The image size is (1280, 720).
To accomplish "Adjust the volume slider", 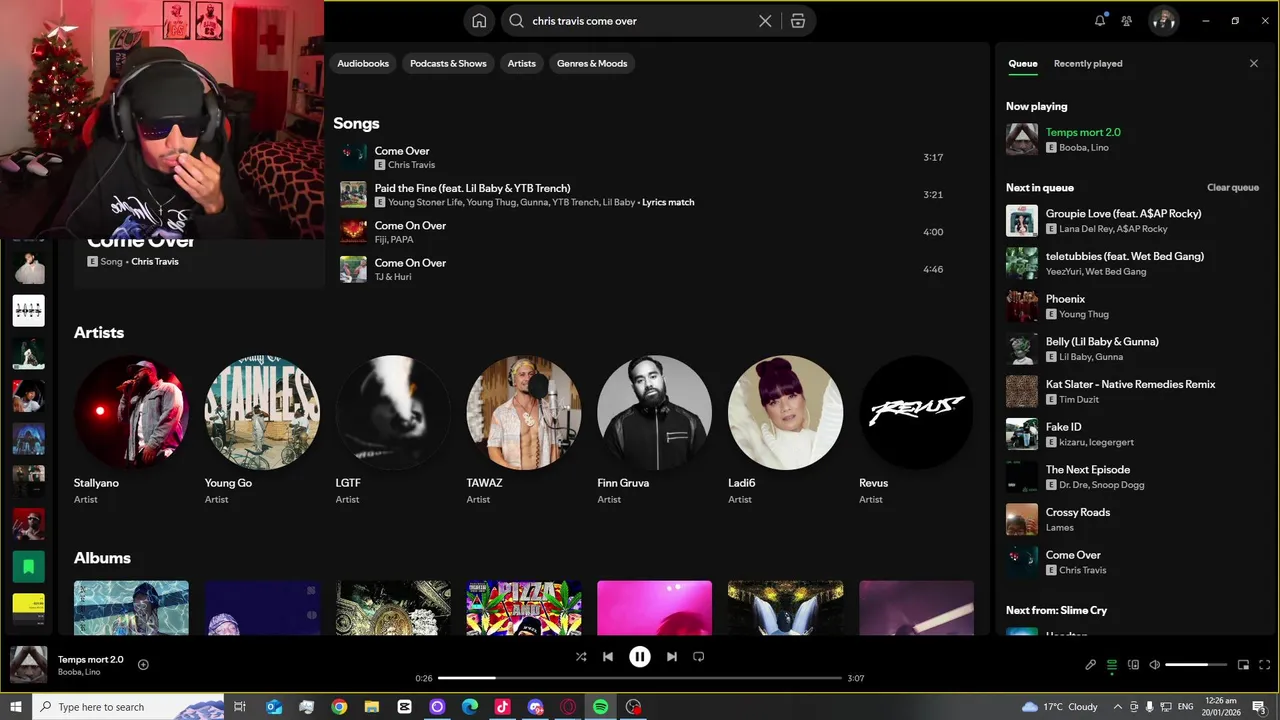I will [x=1196, y=665].
